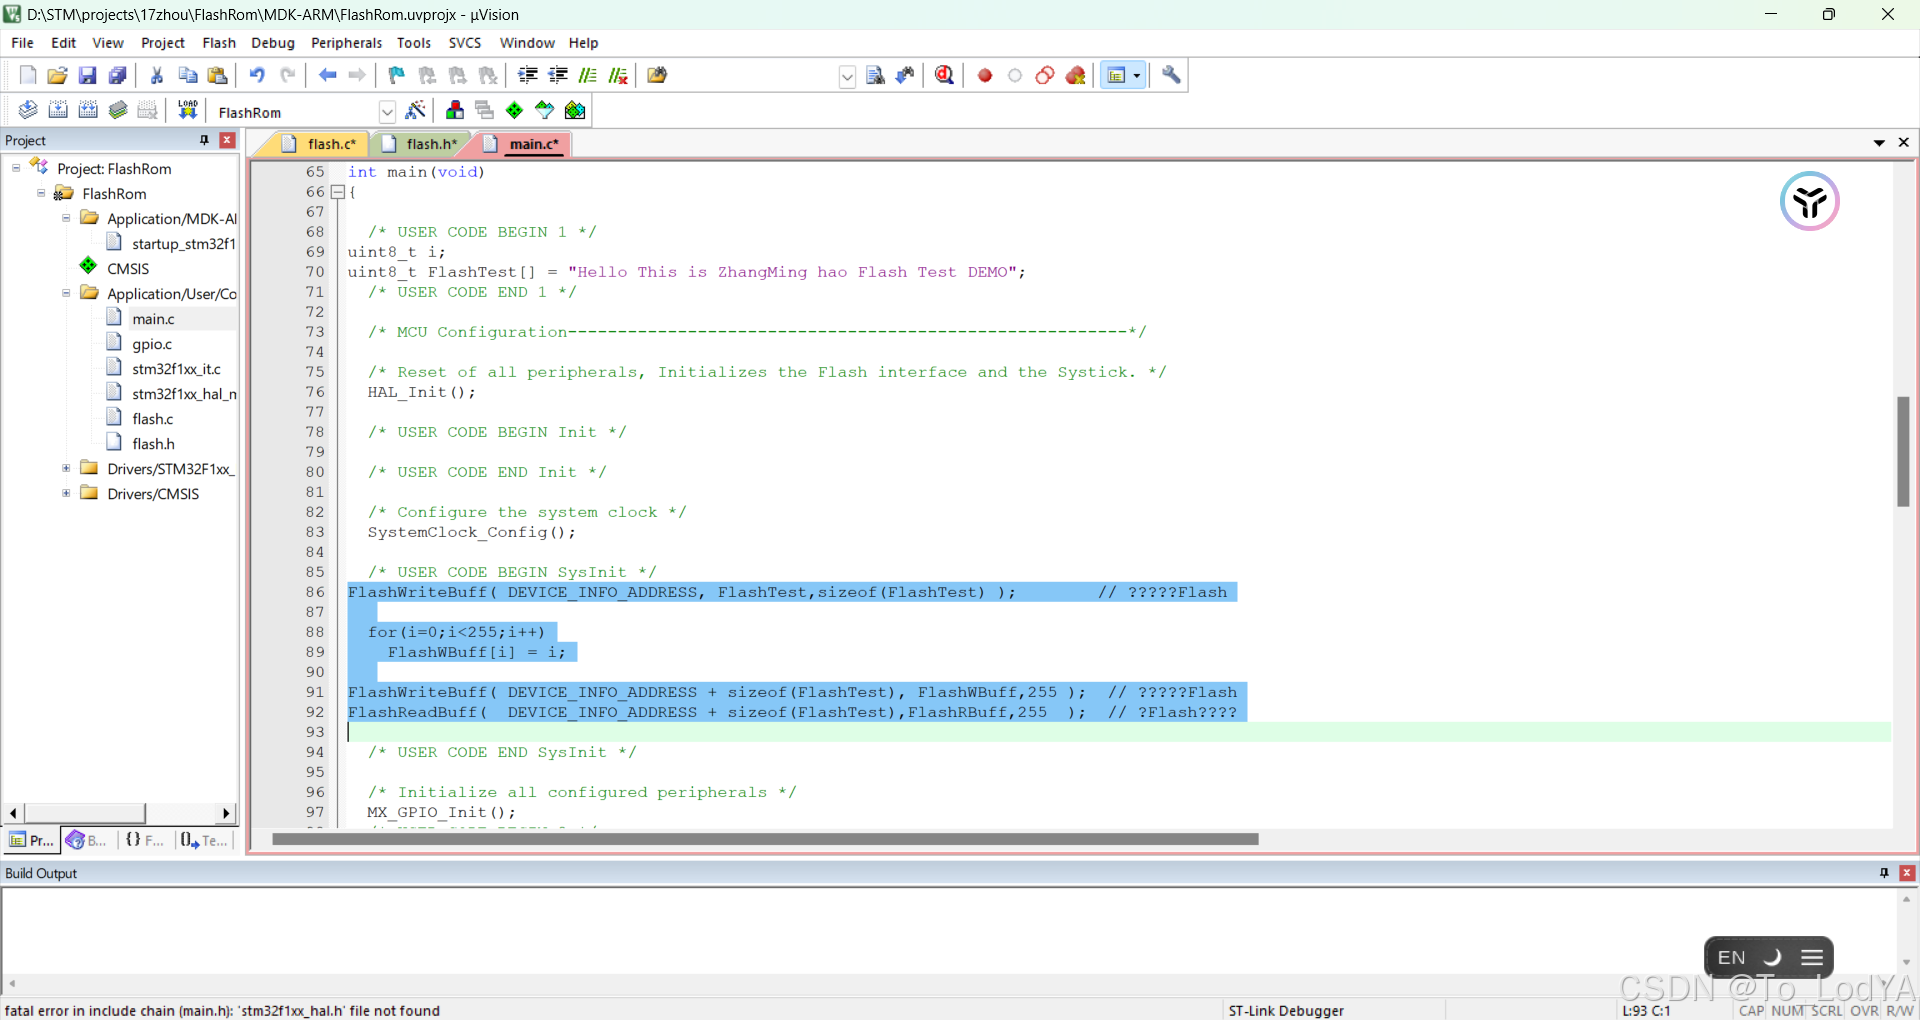Open the Peripherals menu

pyautogui.click(x=346, y=43)
